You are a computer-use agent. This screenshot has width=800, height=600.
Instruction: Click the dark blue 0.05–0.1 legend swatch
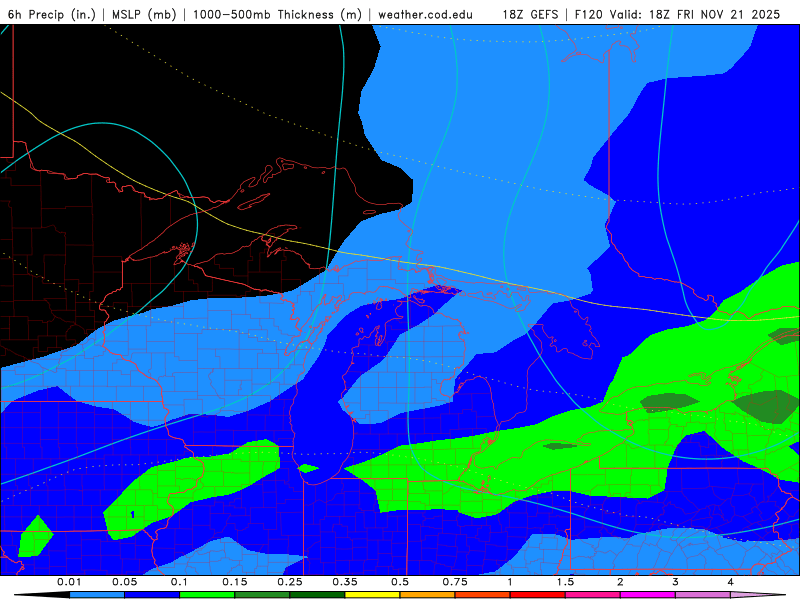coord(152,595)
